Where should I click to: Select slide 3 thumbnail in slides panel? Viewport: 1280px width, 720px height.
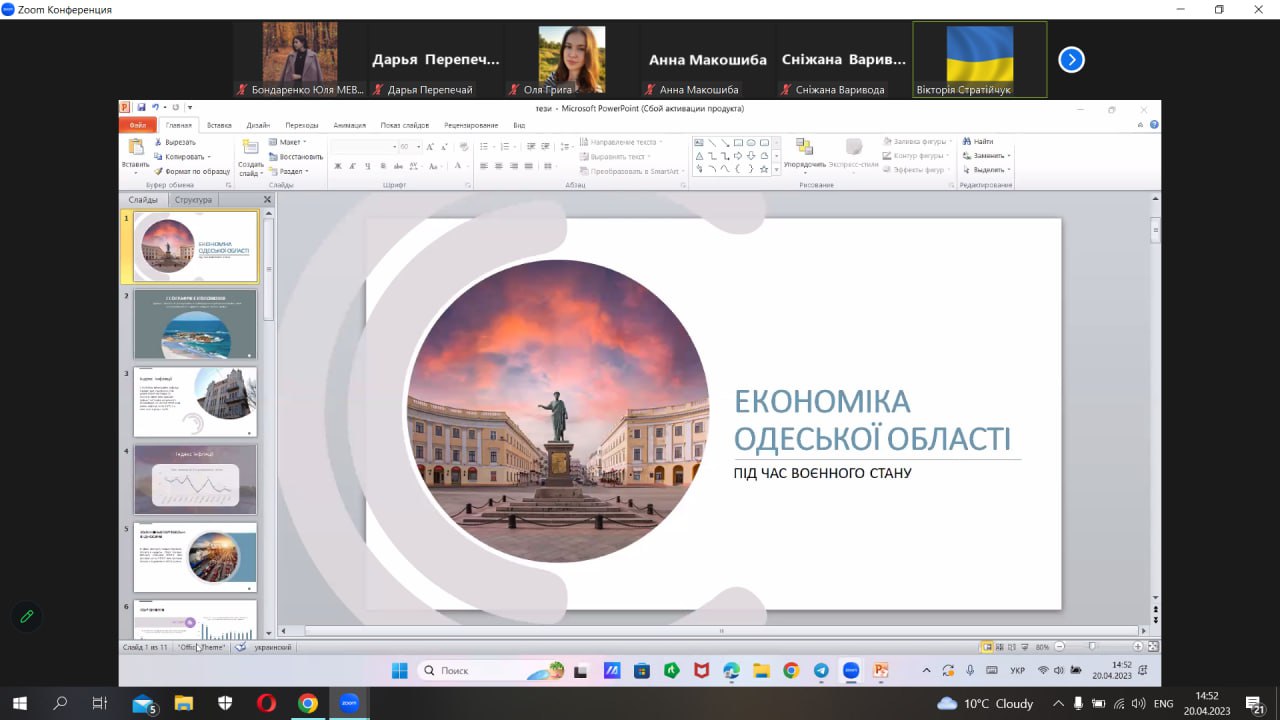(195, 401)
